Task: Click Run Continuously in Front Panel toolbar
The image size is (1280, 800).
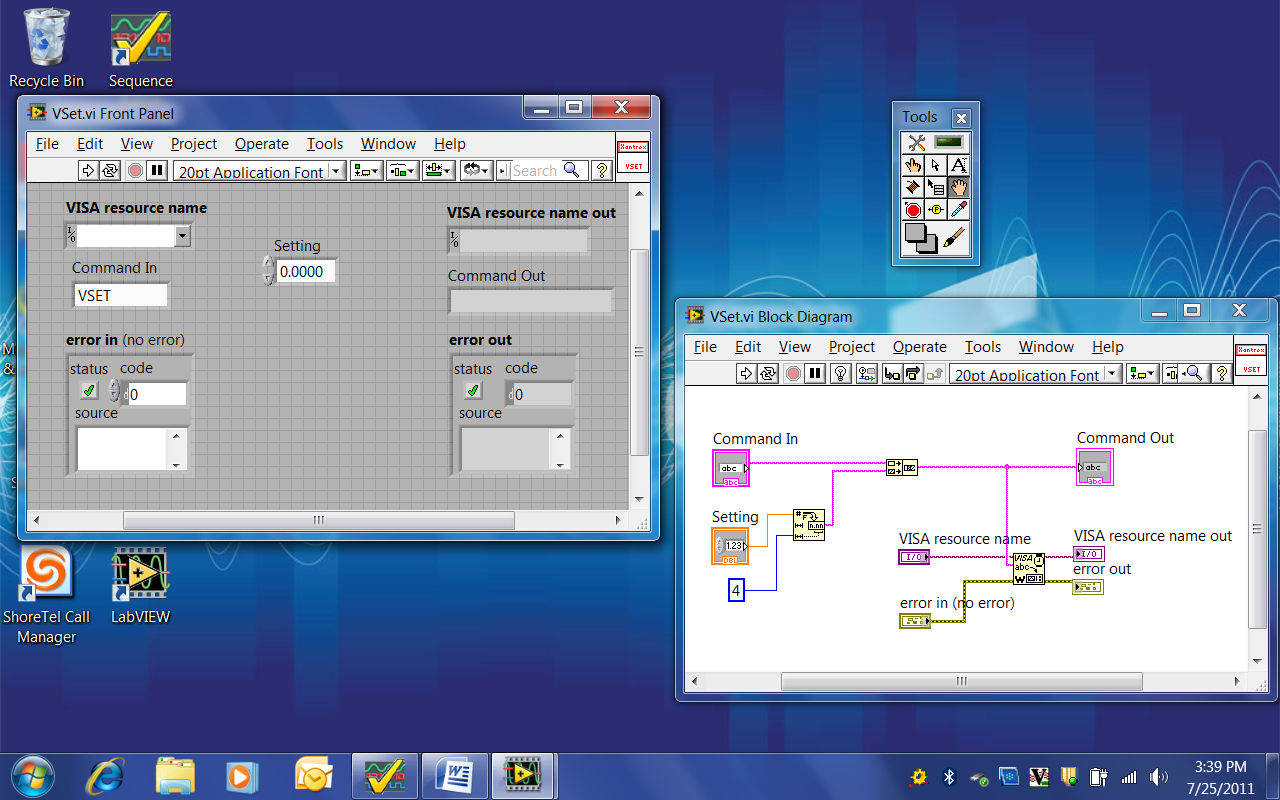Action: coord(110,171)
